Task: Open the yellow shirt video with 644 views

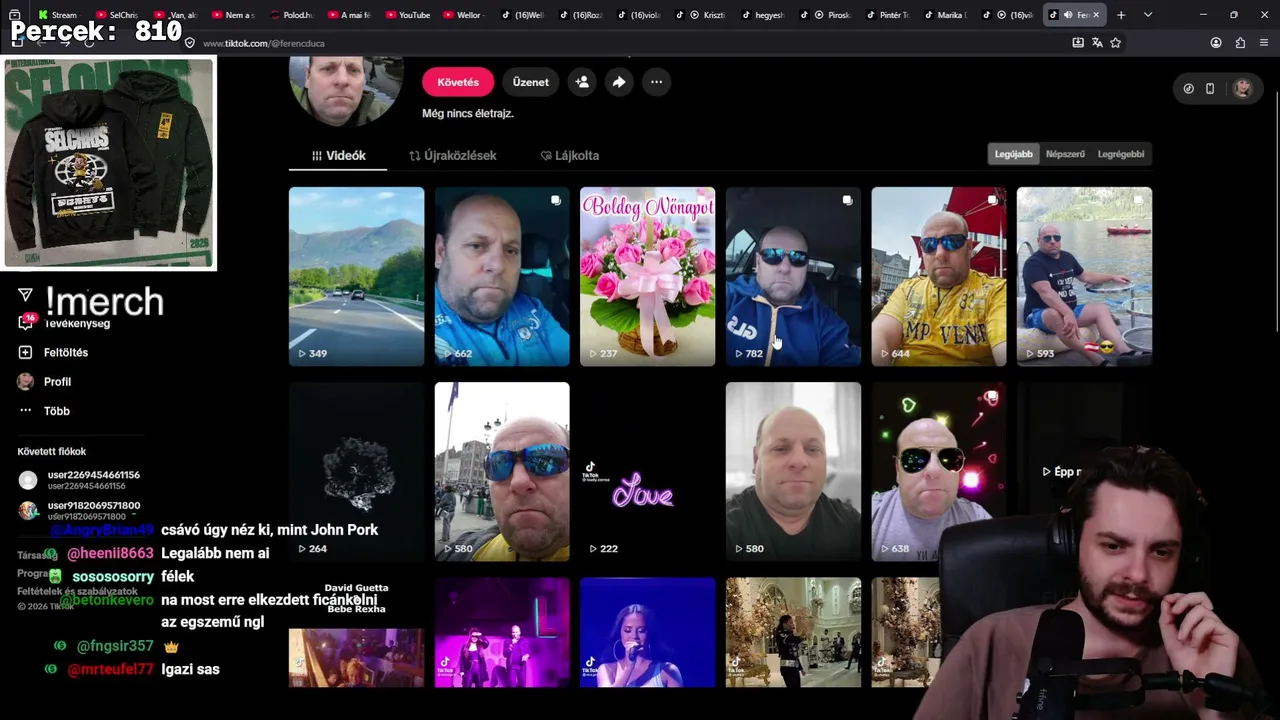Action: point(938,276)
